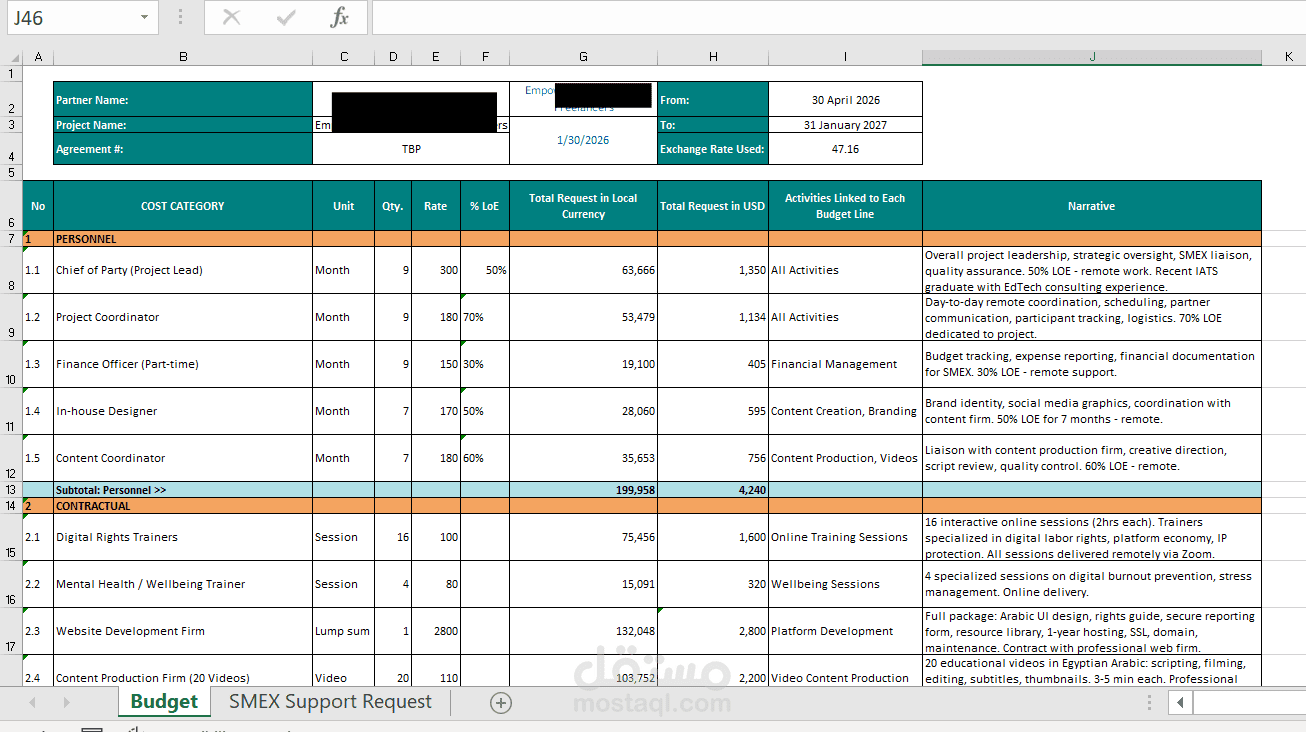This screenshot has height=732, width=1306.
Task: Click the Enter checkmark formula bar icon
Action: point(286,17)
